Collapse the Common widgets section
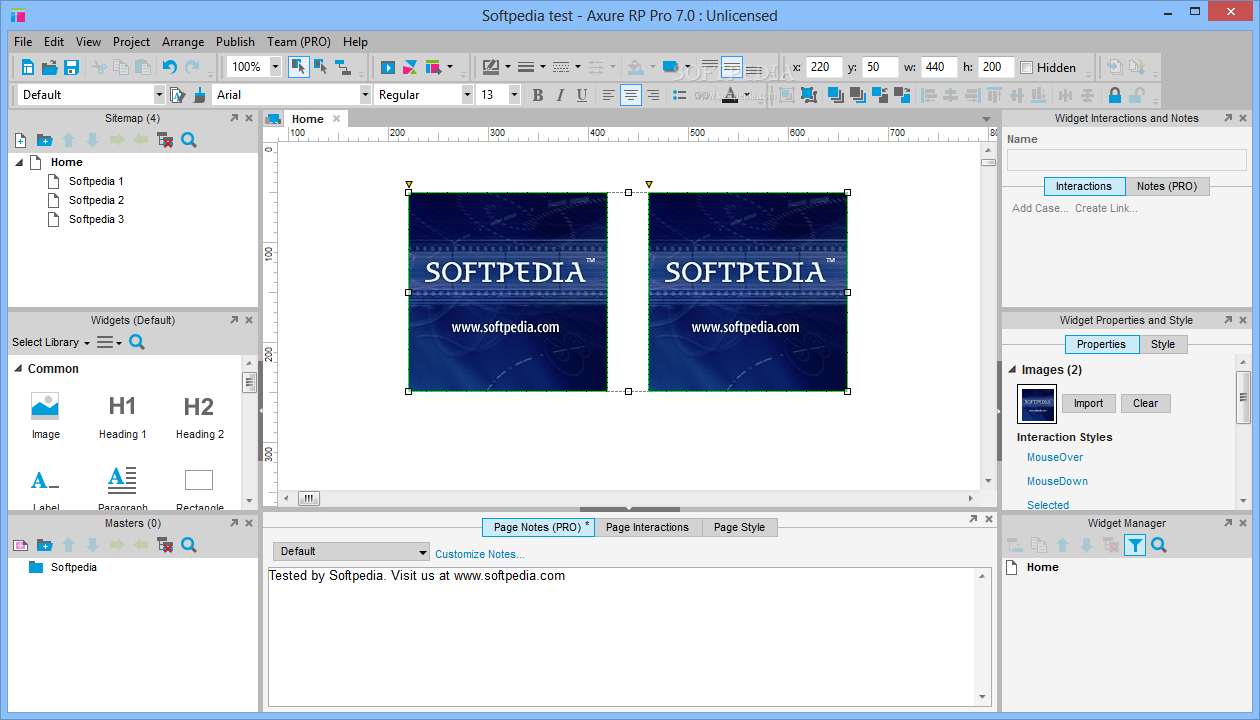This screenshot has height=720, width=1260. pos(19,369)
